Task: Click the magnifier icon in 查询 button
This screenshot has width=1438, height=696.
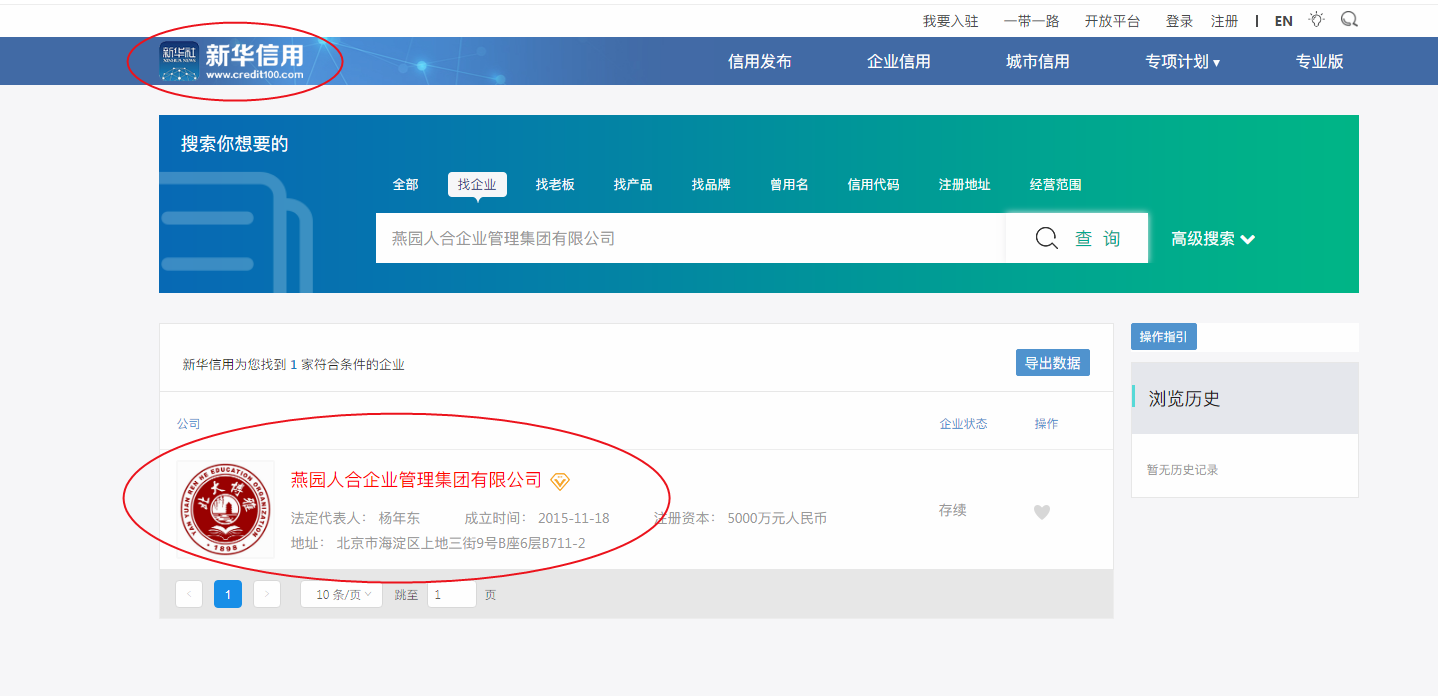Action: [x=1046, y=238]
